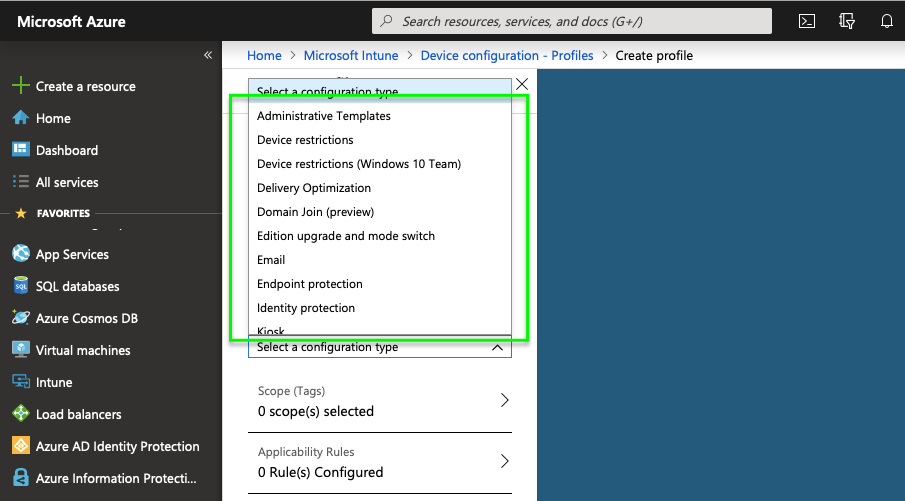Screen dimensions: 905x501
Task: Choose Email configuration type
Action: (x=380, y=260)
